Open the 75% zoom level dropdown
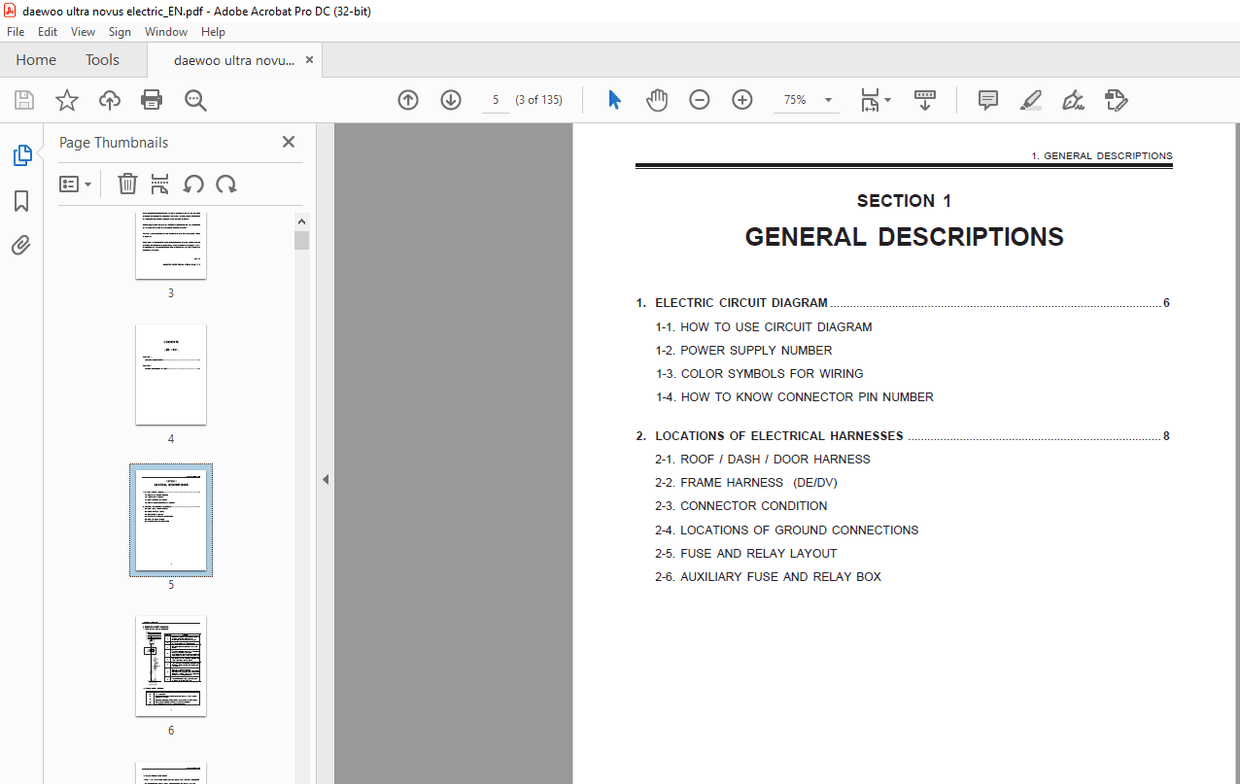 click(827, 99)
